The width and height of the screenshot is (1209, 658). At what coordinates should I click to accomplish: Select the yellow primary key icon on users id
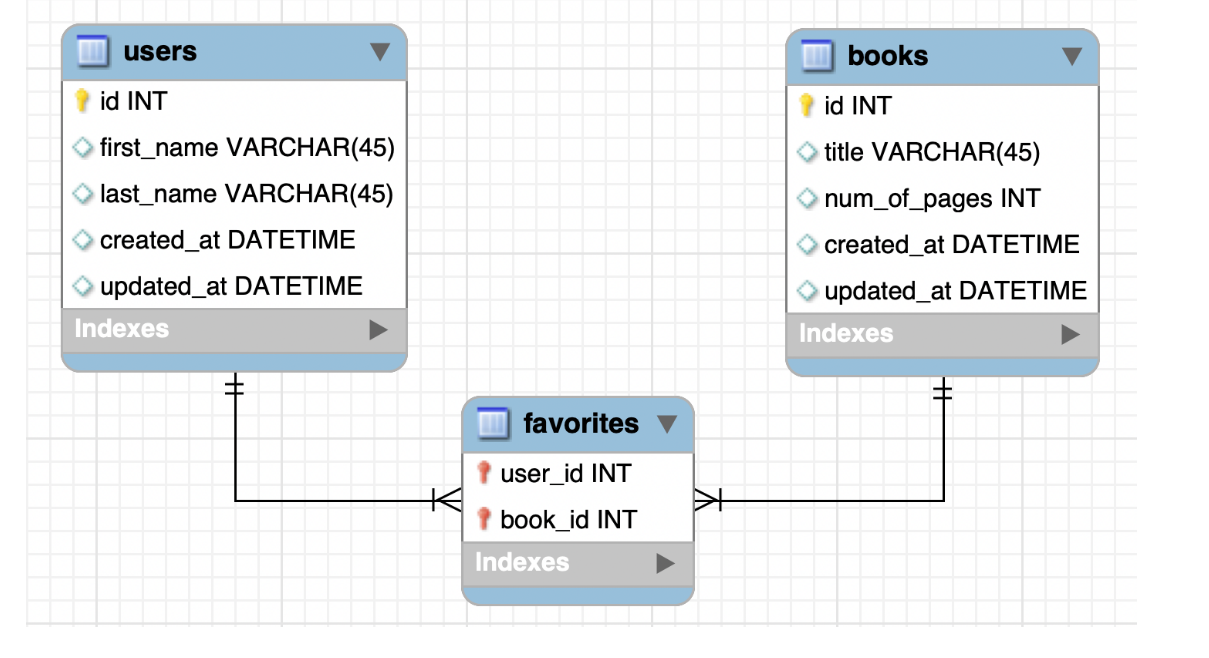82,100
